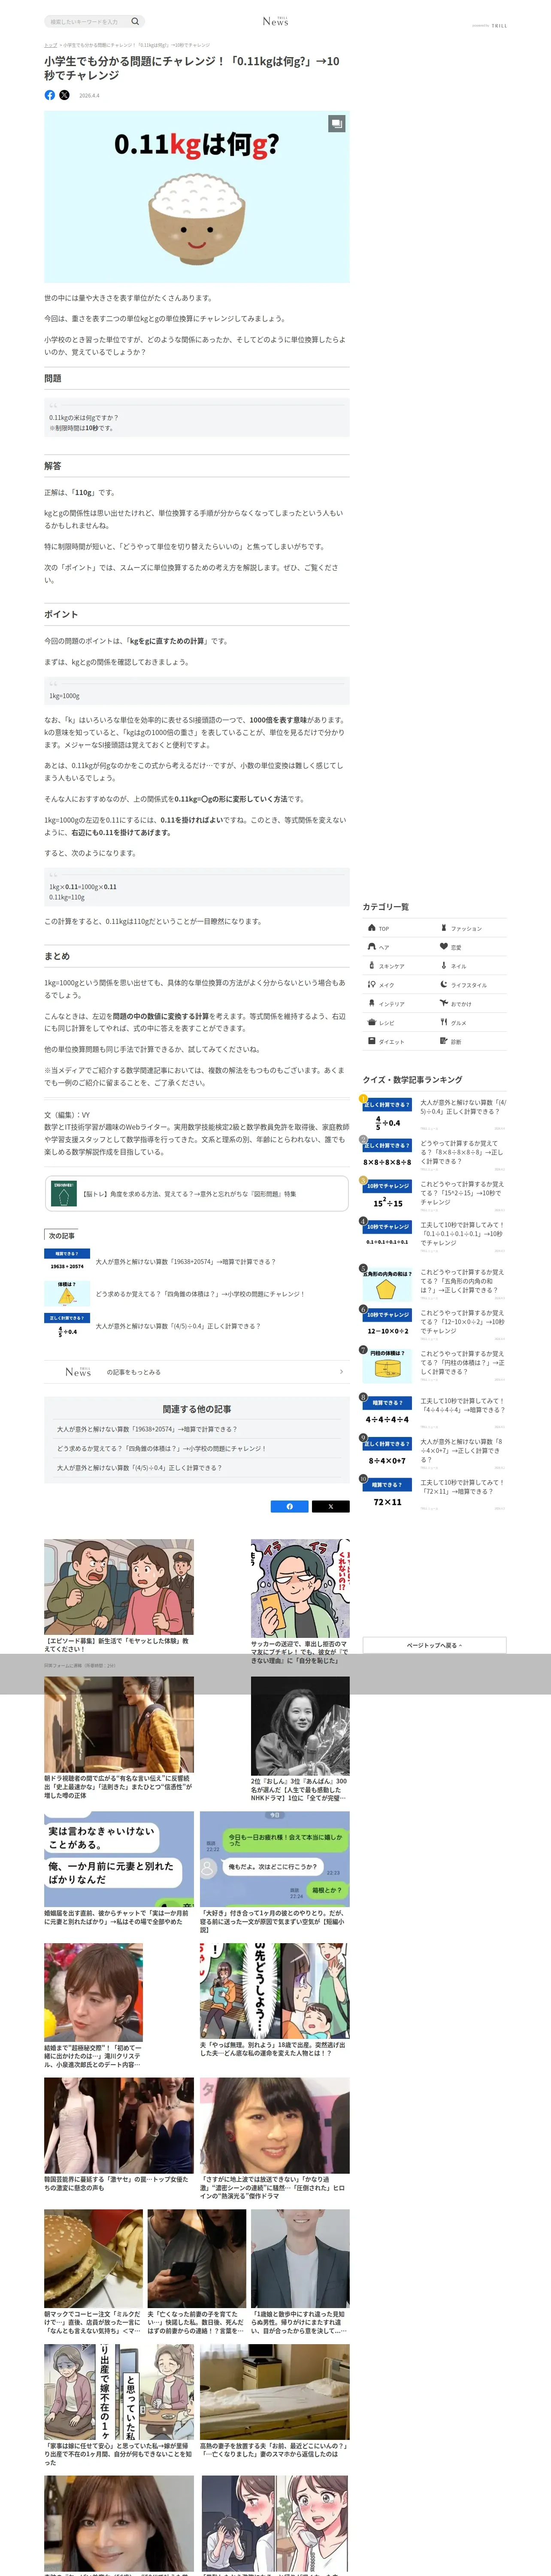Open next article thumbnail 4/5÷0.4 in 次の記事
The width and height of the screenshot is (551, 2576).
pyautogui.click(x=67, y=1326)
